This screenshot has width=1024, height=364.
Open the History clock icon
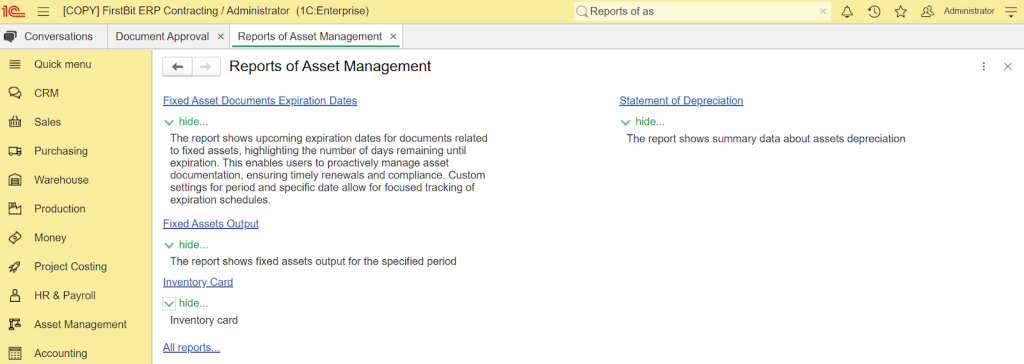(874, 11)
